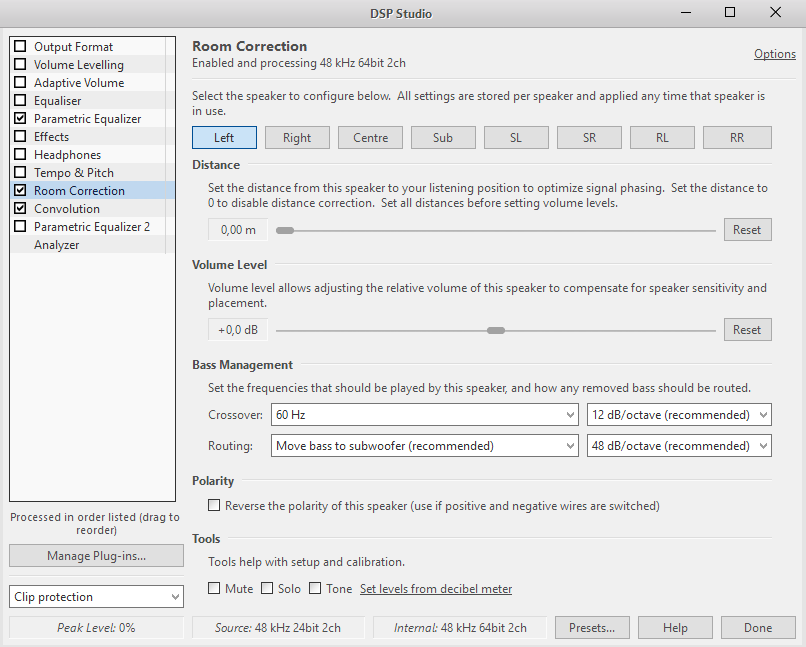The width and height of the screenshot is (806, 647).
Task: Open the Parametric Equalizer list entry
Action: (x=87, y=119)
